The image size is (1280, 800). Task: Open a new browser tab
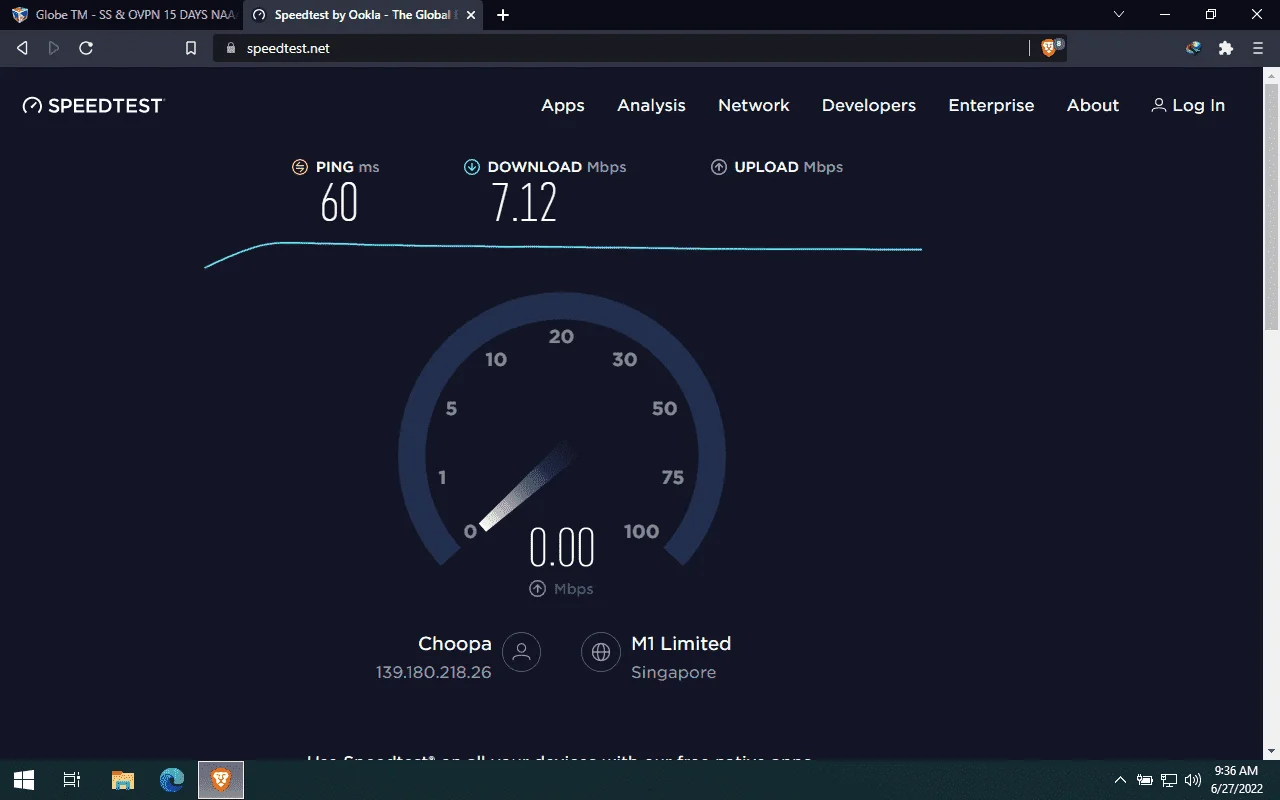coord(503,15)
